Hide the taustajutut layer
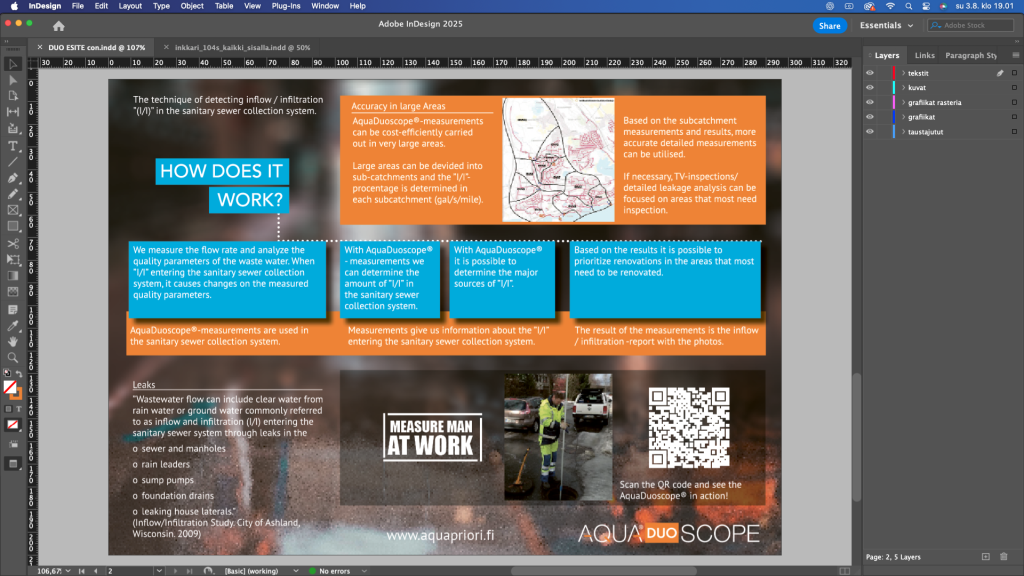Viewport: 1024px width, 576px height. tap(870, 132)
